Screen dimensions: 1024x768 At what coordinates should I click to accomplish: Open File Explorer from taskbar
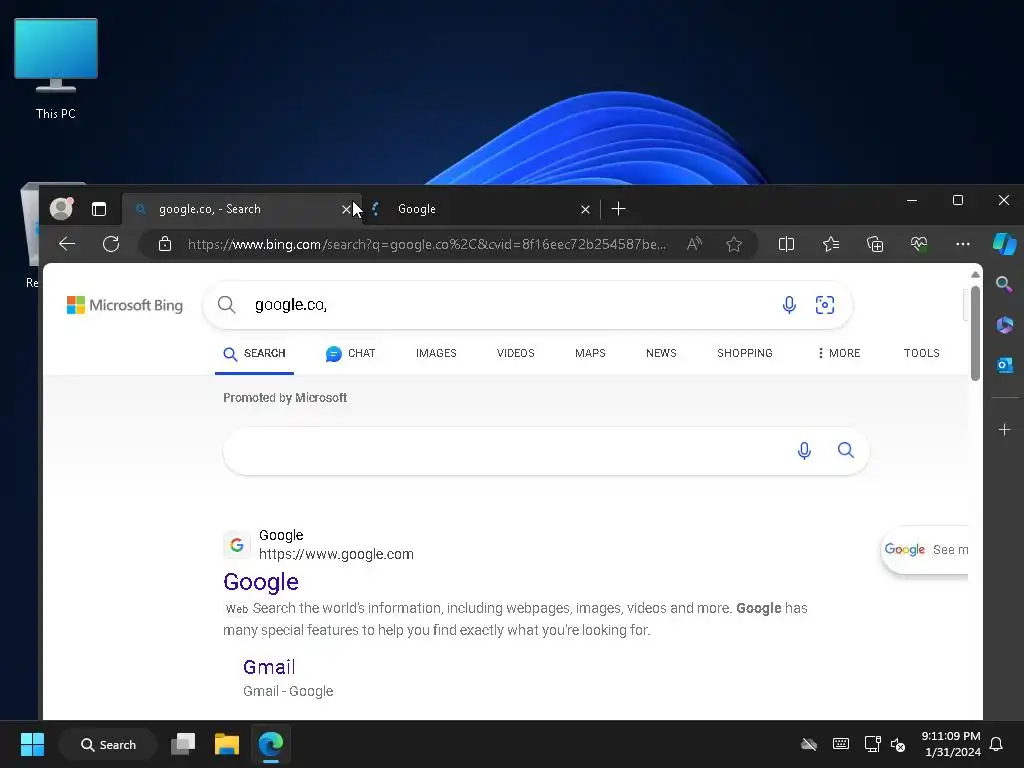coord(227,744)
